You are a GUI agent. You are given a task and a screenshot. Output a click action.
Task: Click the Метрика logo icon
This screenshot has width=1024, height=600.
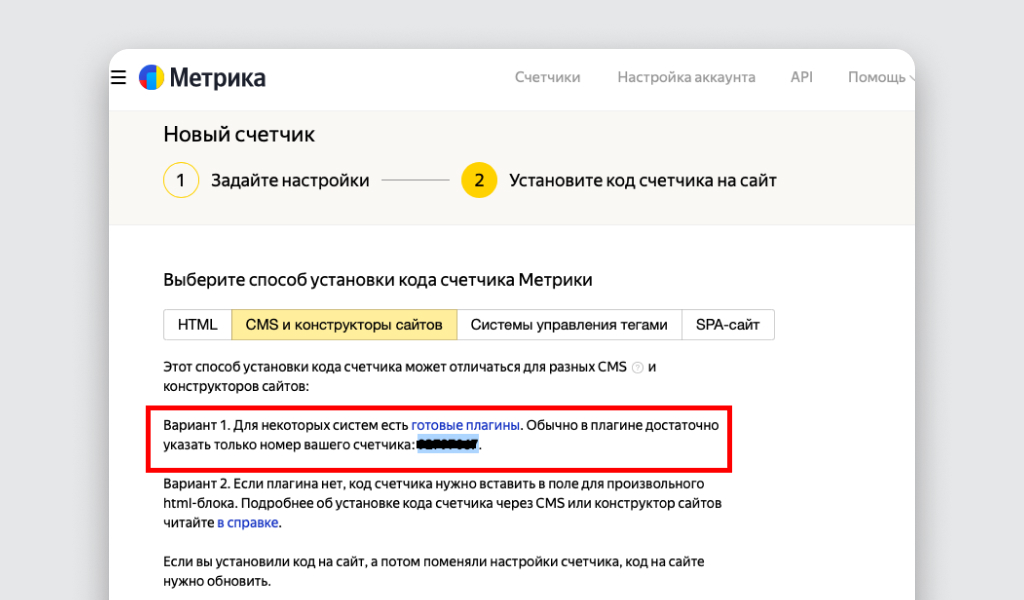(152, 77)
